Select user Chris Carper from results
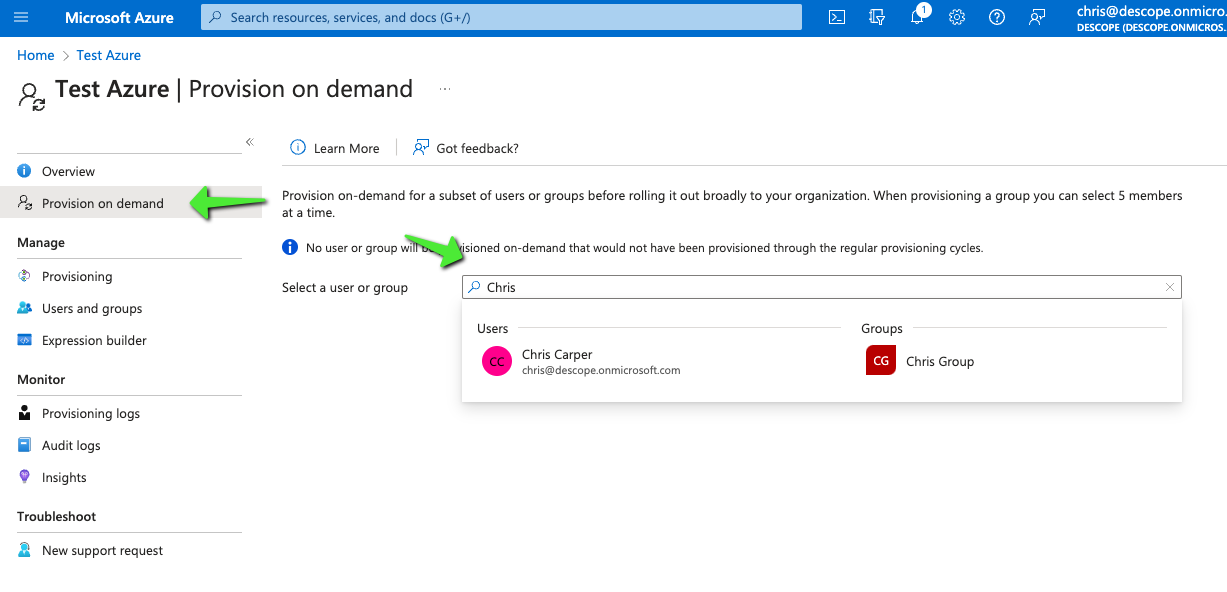1227x592 pixels. [581, 361]
